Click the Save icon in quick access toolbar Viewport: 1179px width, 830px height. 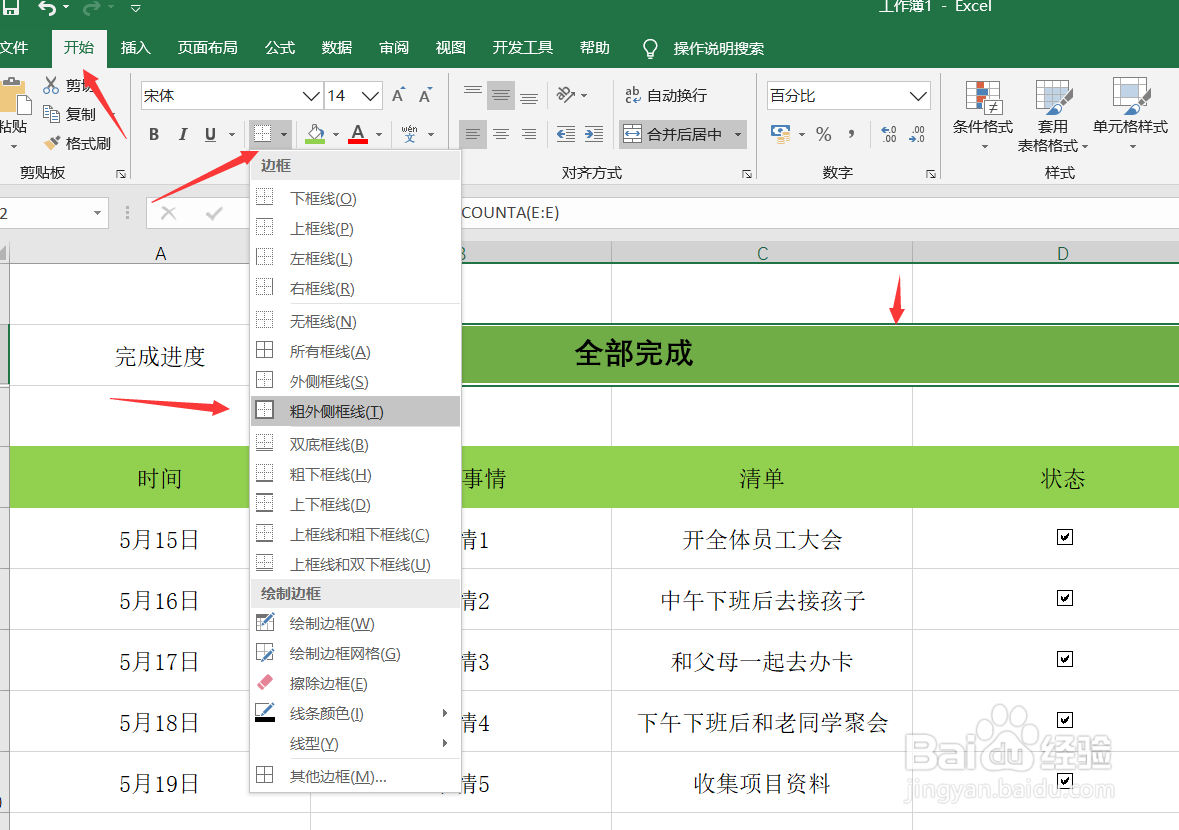(12, 8)
